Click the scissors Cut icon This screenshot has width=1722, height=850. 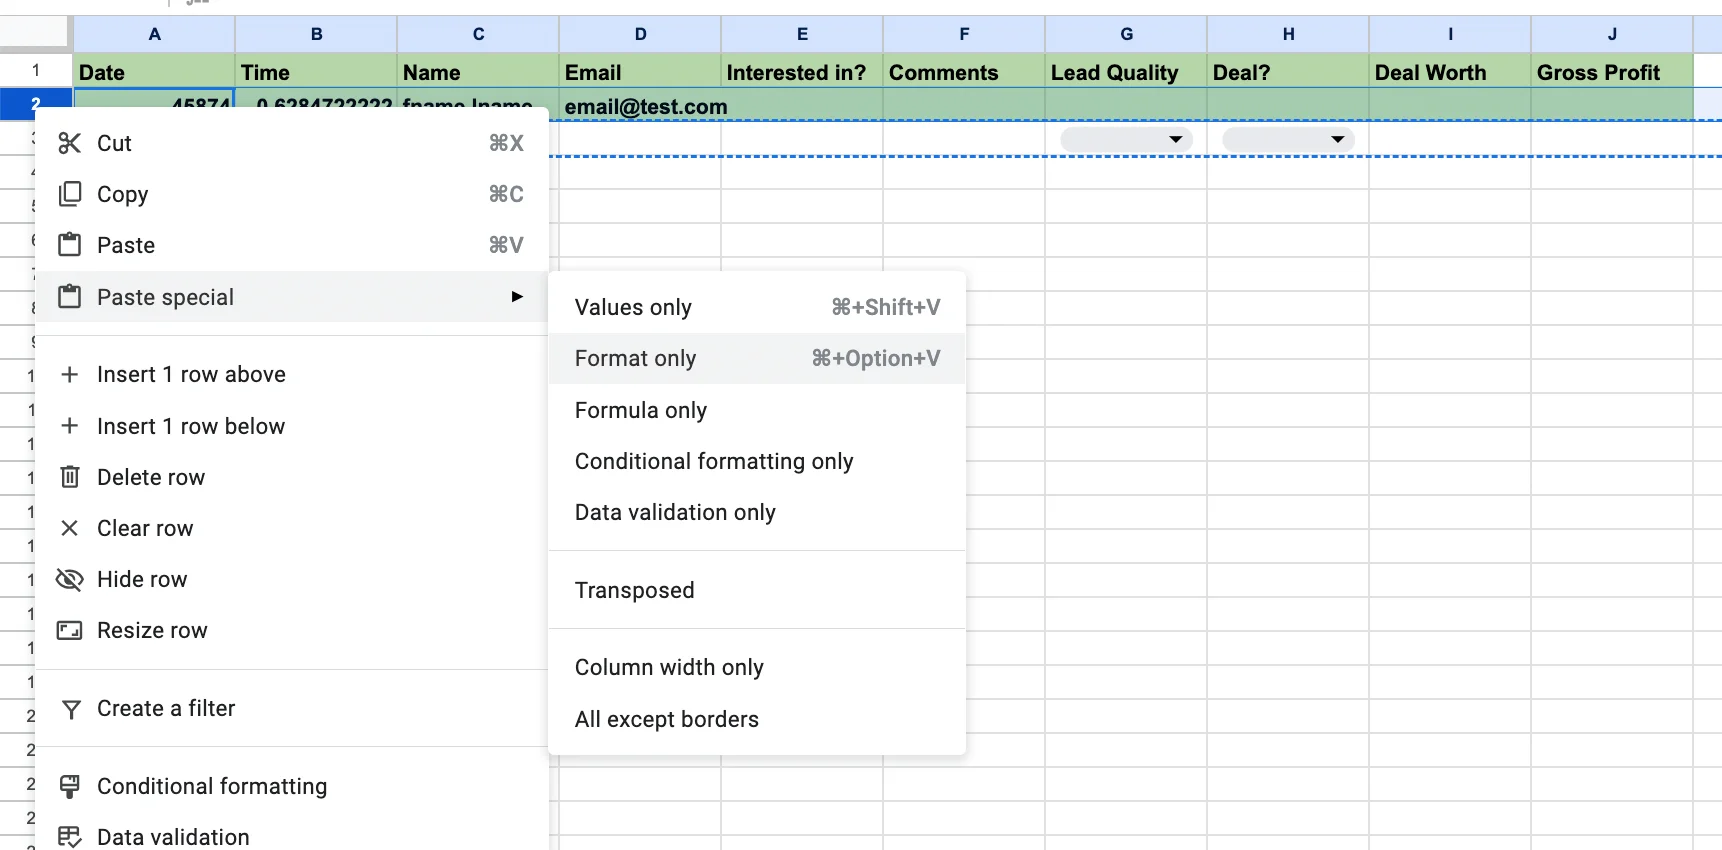point(69,143)
